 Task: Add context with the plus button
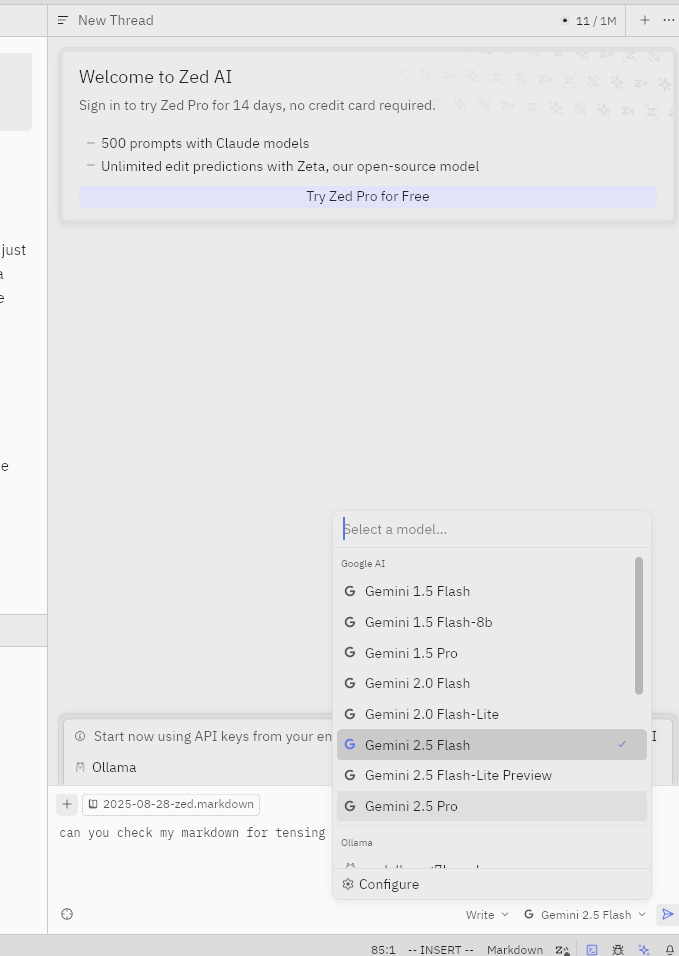pos(67,805)
